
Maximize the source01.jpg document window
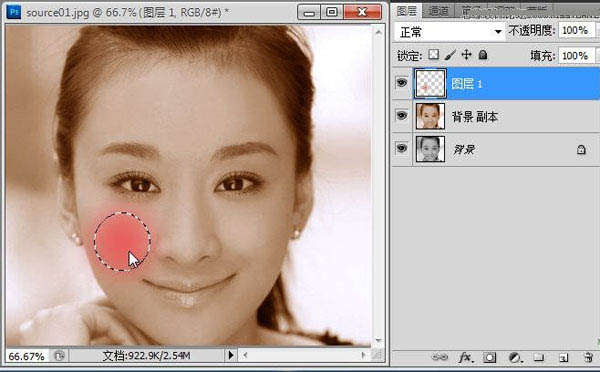coord(332,12)
